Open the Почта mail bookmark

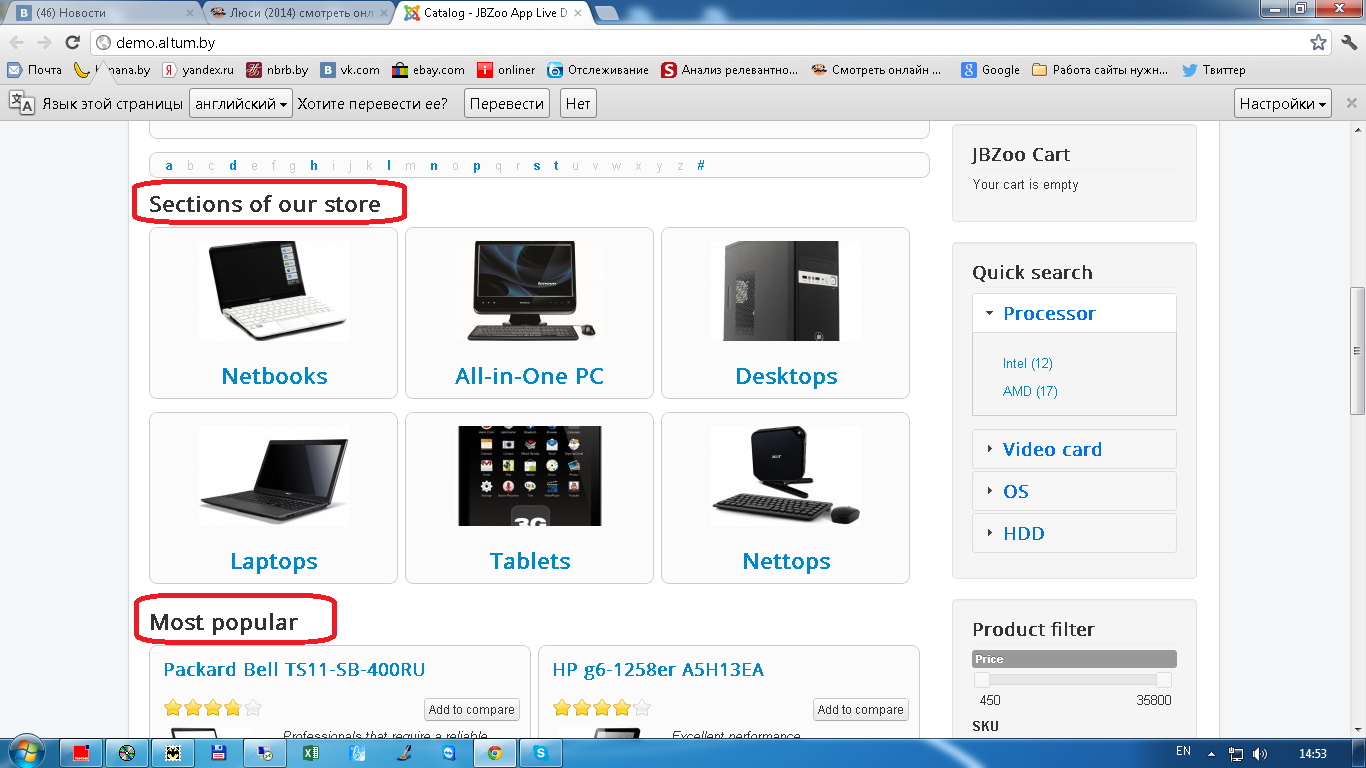point(35,70)
